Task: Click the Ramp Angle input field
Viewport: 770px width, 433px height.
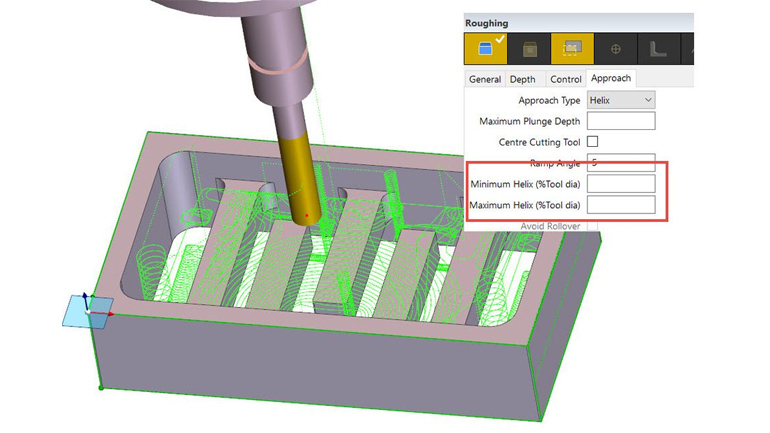Action: pos(620,162)
